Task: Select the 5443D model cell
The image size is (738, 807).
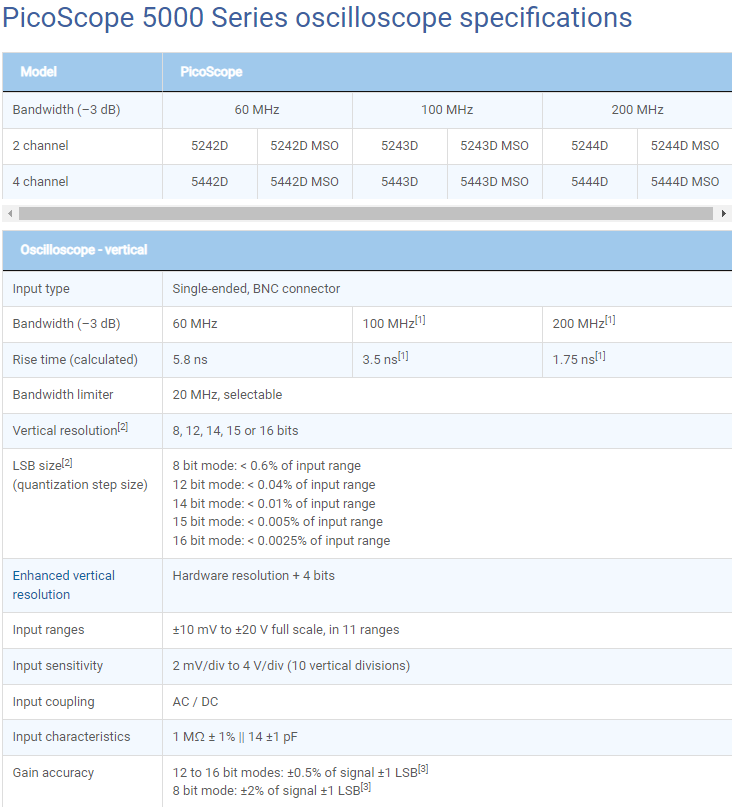Action: pos(399,182)
